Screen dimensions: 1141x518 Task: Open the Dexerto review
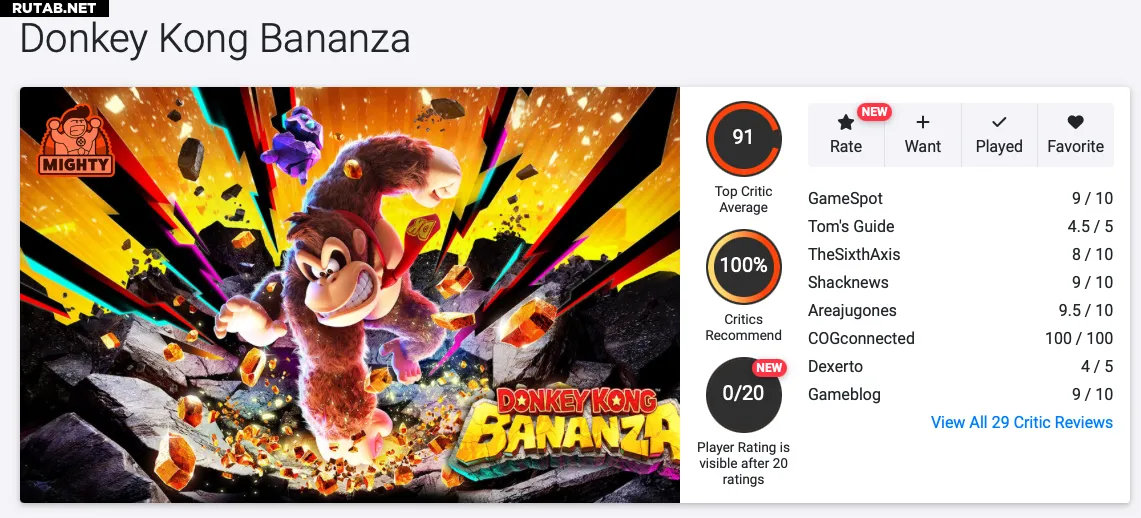pos(961,367)
